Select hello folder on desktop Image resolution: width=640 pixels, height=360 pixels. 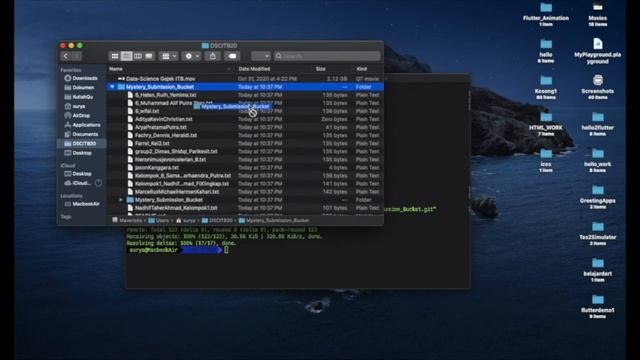pyautogui.click(x=546, y=51)
